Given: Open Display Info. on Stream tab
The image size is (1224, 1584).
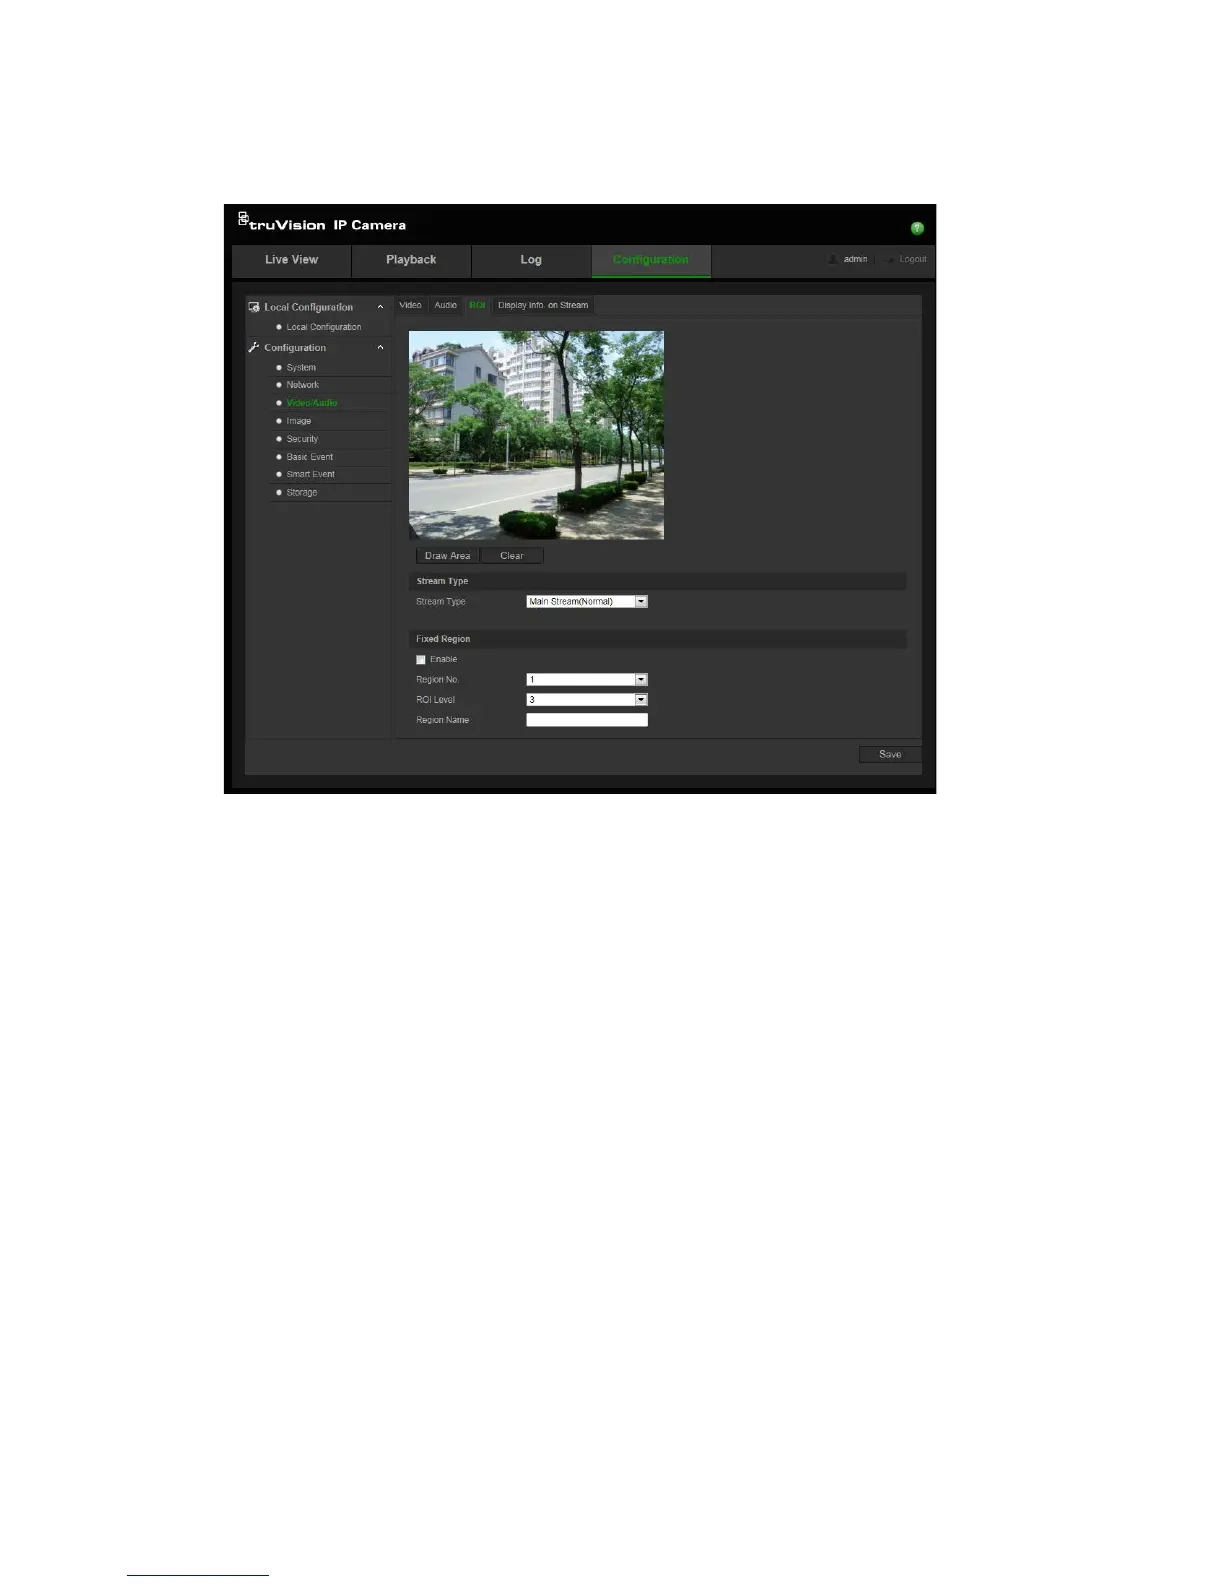Looking at the screenshot, I should [543, 305].
